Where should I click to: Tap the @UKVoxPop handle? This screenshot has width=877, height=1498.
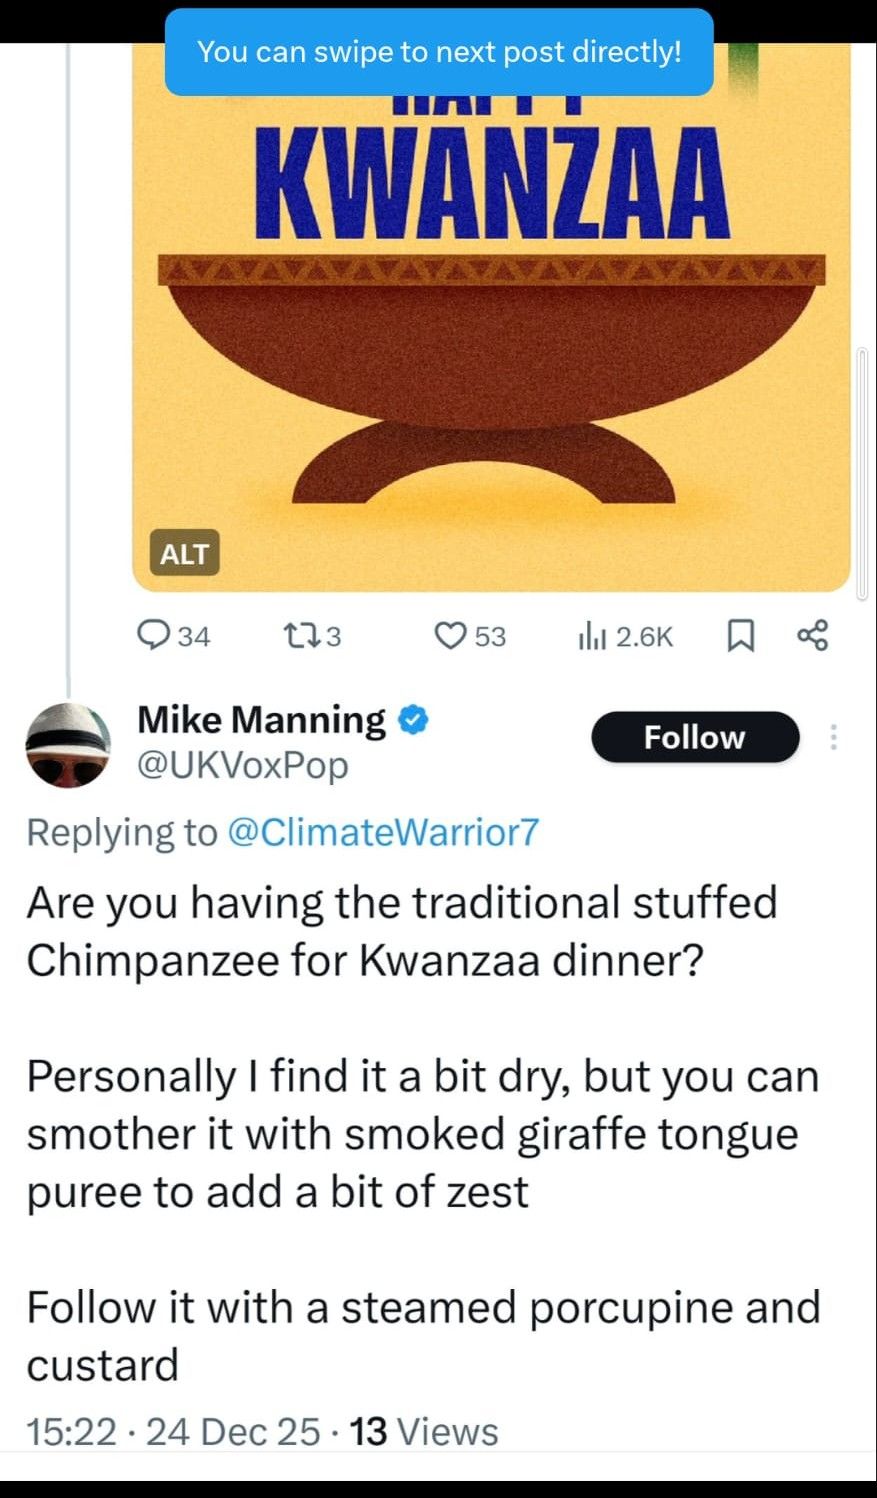pyautogui.click(x=242, y=766)
